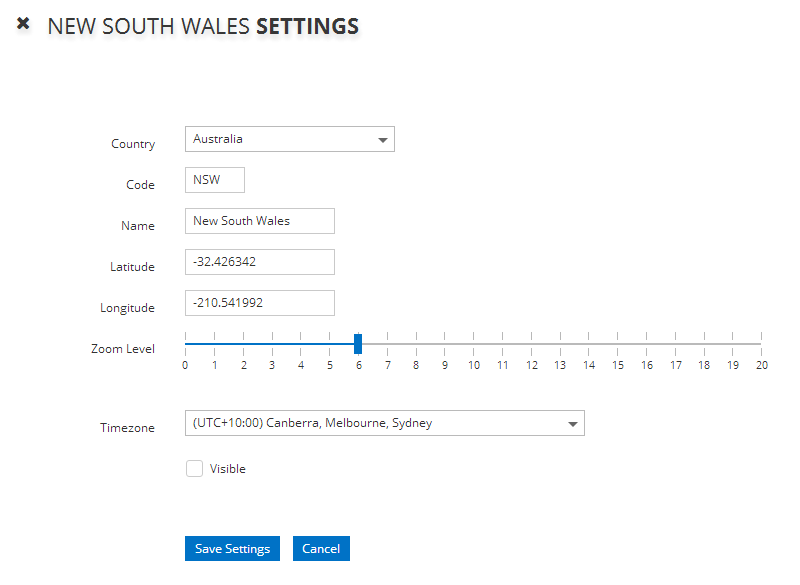The width and height of the screenshot is (800, 585).
Task: Set zoom level to 15 on slider
Action: (x=617, y=344)
